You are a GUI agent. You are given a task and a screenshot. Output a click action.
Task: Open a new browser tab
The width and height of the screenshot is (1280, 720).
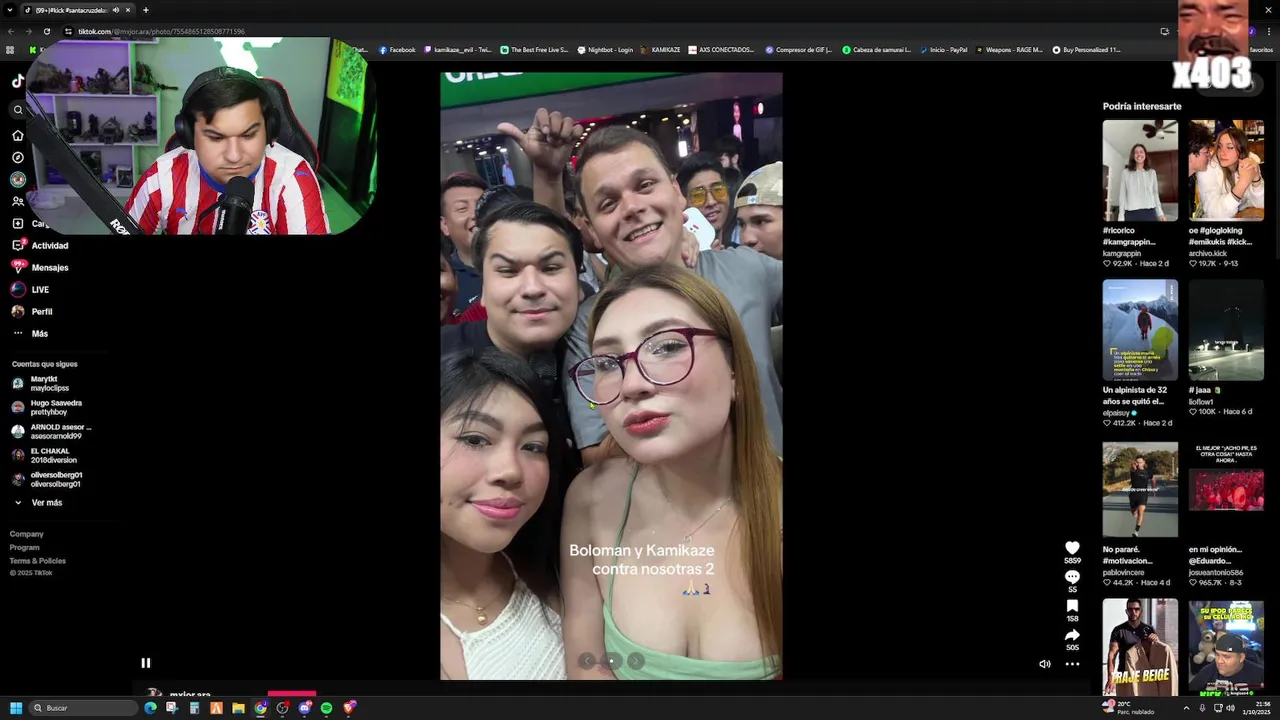pos(145,10)
